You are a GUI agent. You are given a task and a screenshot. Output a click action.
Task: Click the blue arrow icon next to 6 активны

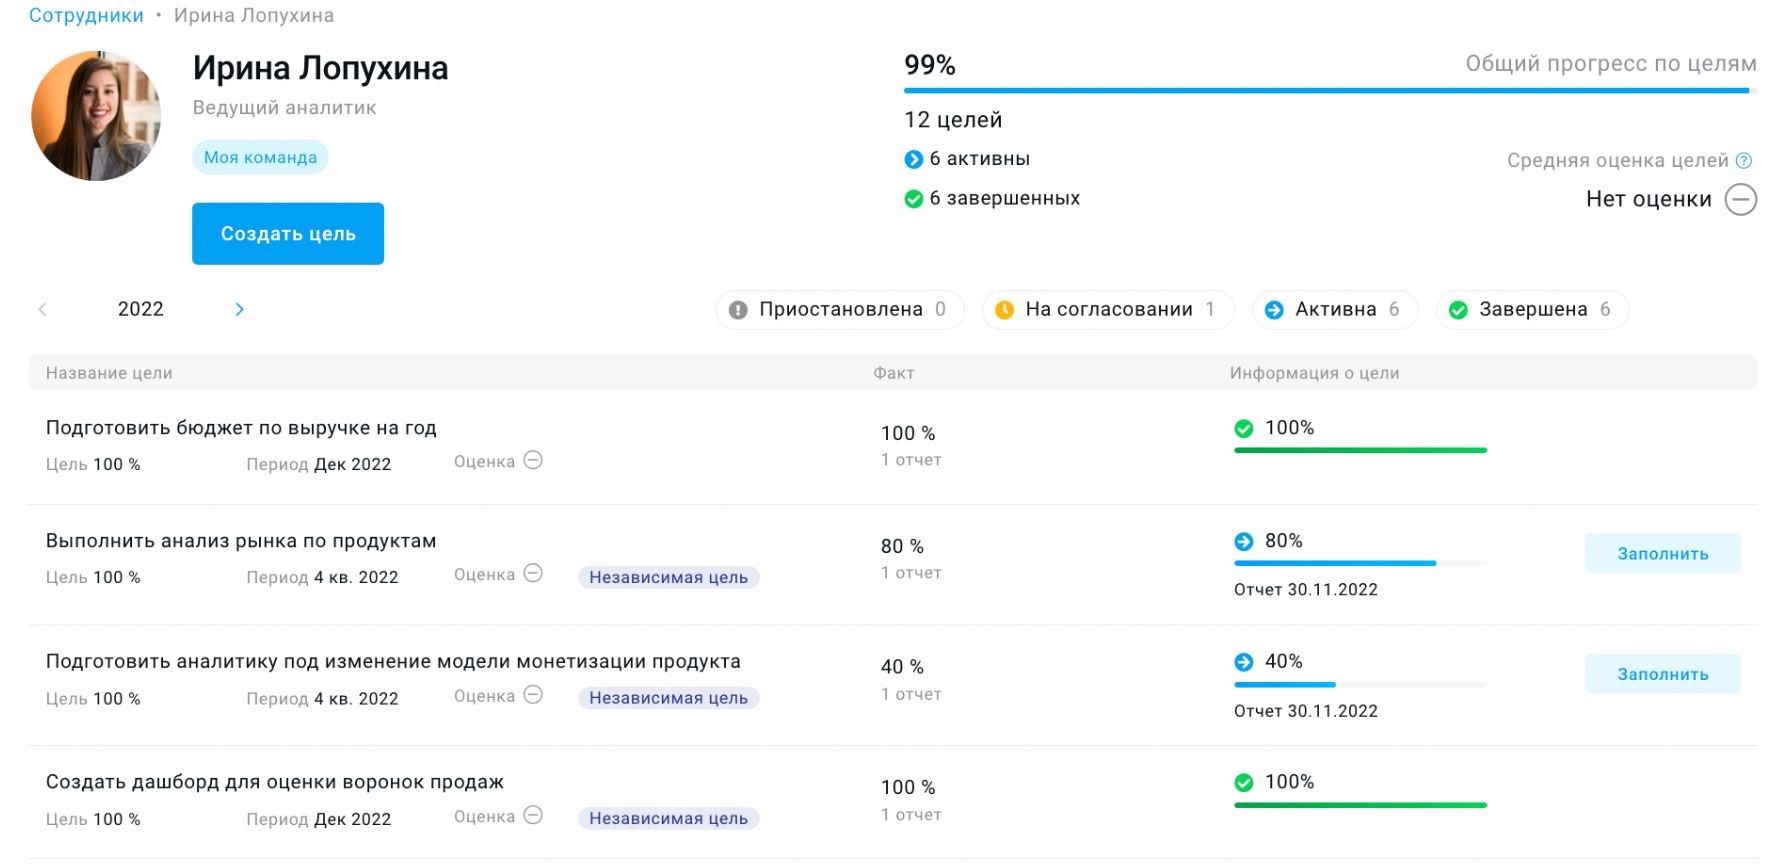coord(913,159)
